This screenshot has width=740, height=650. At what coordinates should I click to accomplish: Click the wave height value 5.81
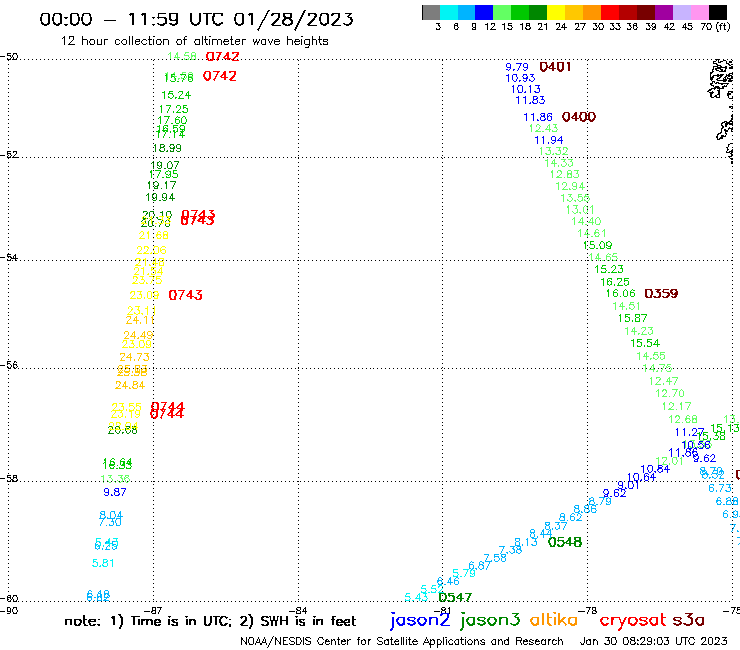point(103,563)
